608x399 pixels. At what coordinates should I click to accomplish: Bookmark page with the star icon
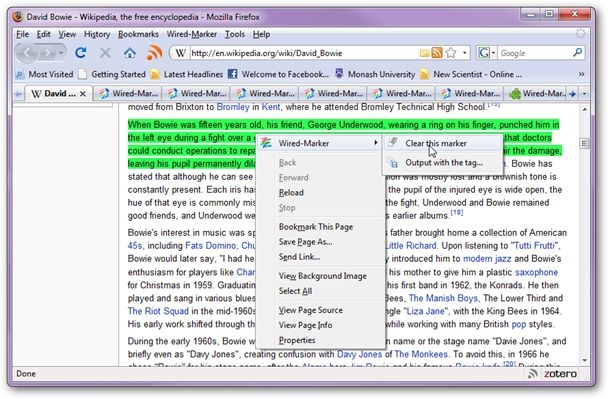(x=451, y=53)
